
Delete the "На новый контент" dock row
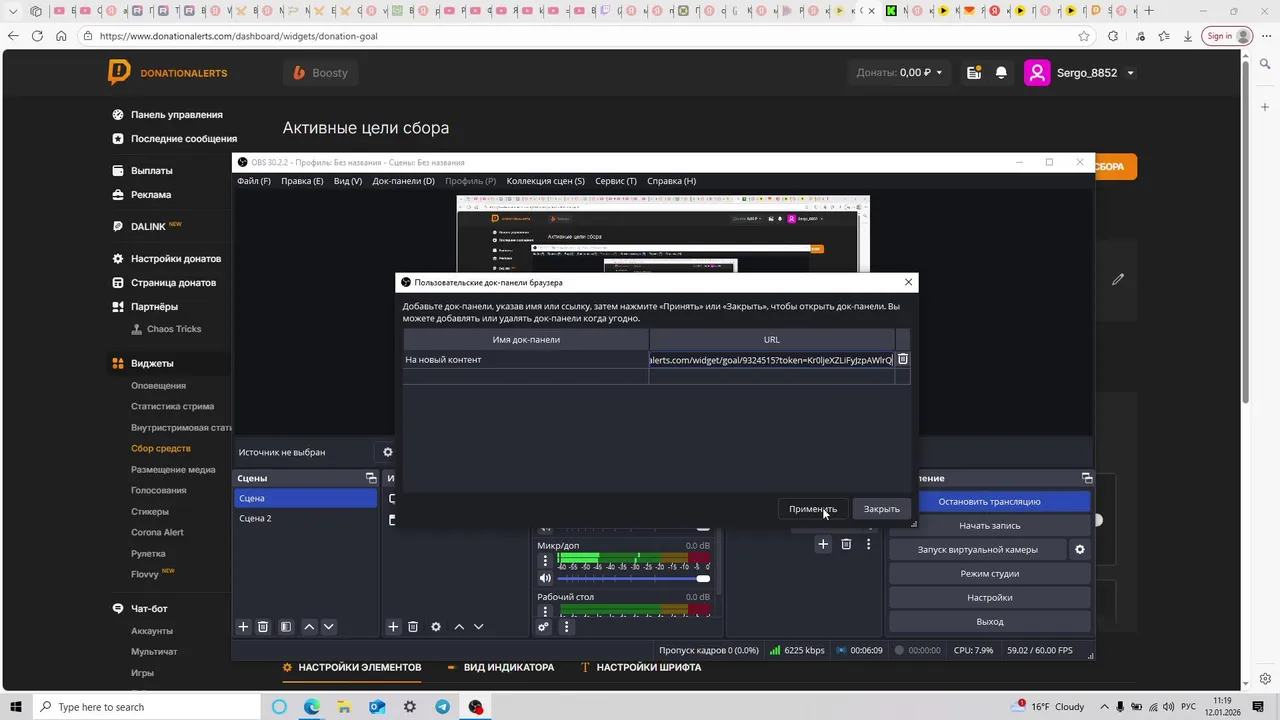902,359
